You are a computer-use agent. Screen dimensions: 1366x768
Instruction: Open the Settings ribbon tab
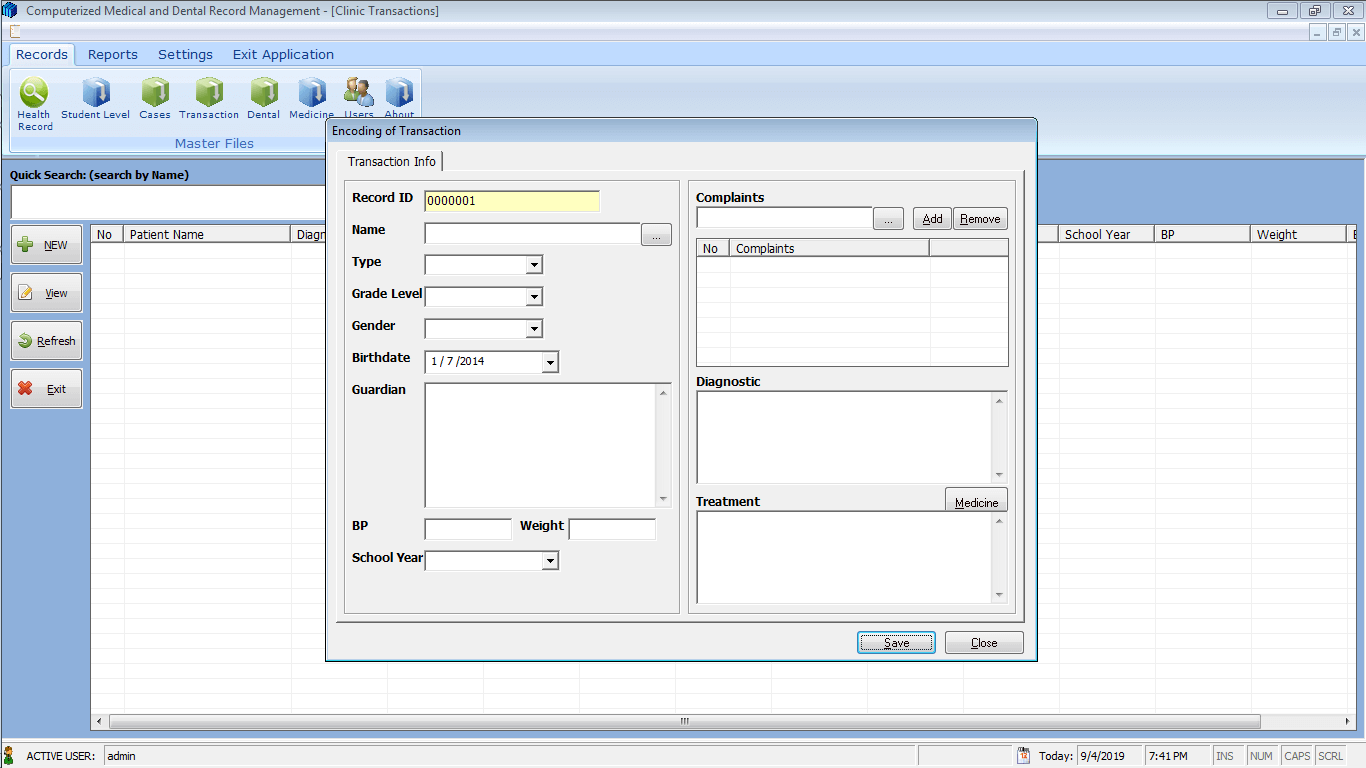185,54
